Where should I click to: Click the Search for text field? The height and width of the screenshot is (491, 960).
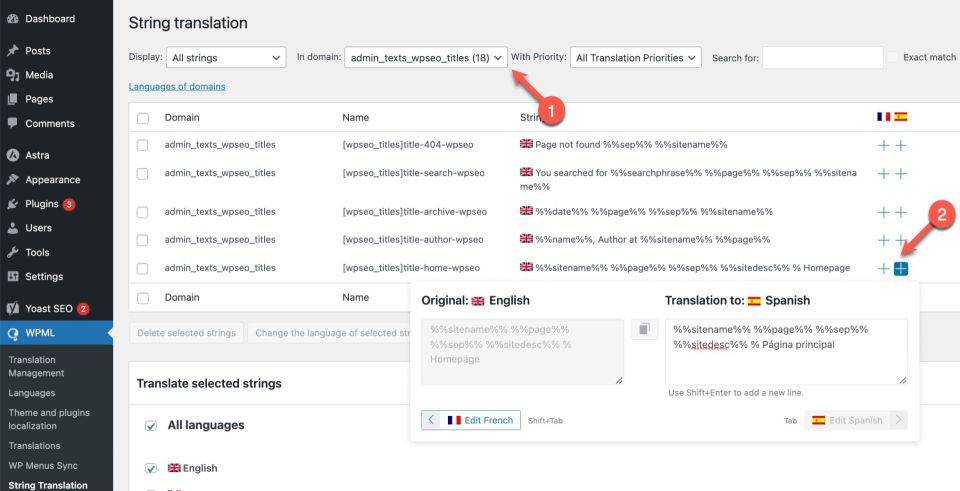pos(822,58)
